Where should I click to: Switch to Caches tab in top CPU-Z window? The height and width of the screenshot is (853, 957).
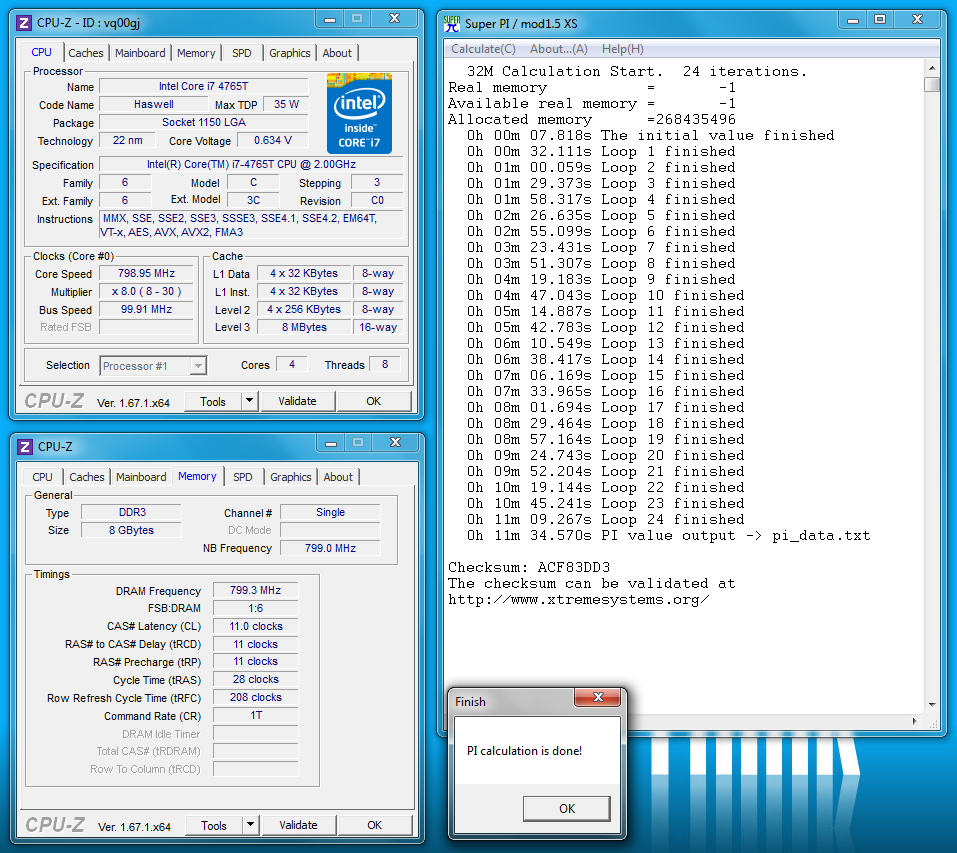point(86,53)
